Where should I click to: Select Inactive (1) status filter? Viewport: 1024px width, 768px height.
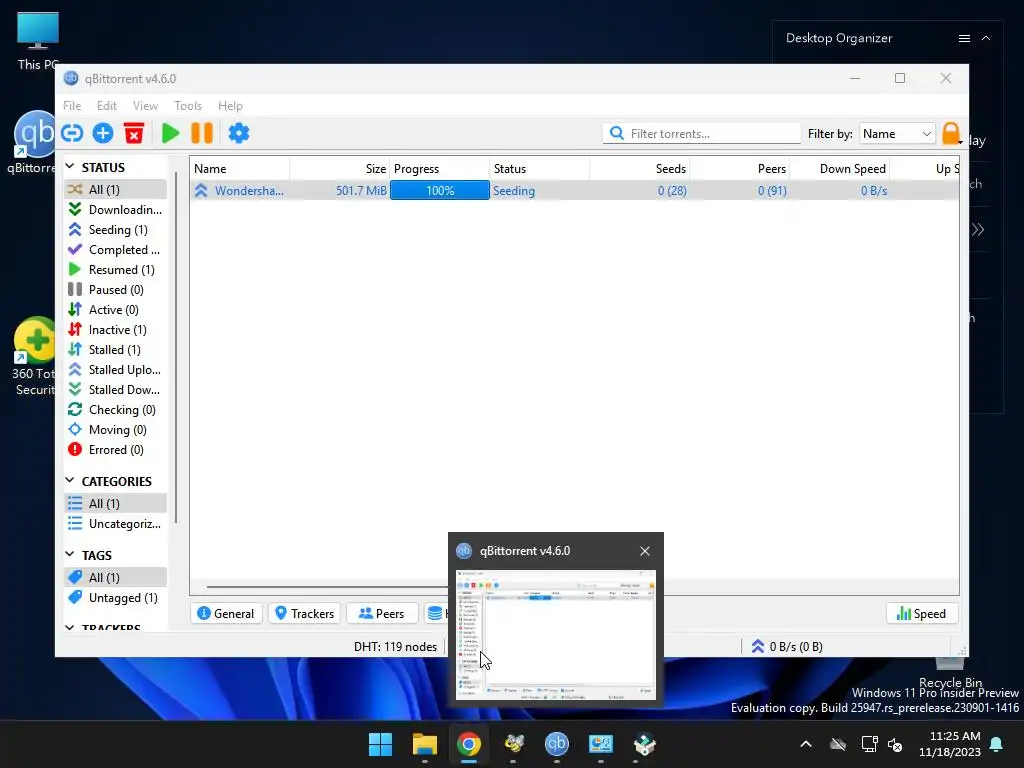click(x=116, y=330)
